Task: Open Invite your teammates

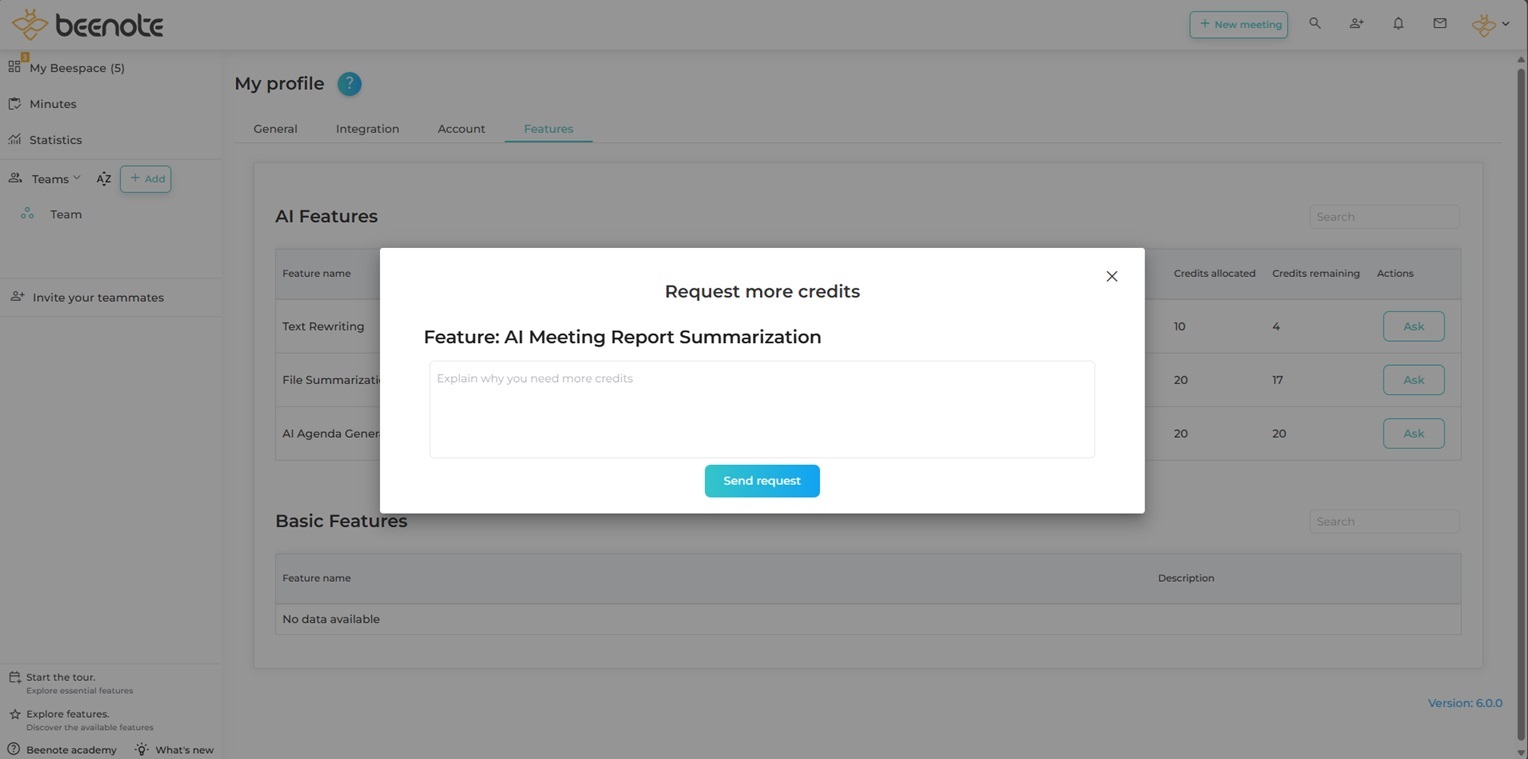Action: coord(97,297)
